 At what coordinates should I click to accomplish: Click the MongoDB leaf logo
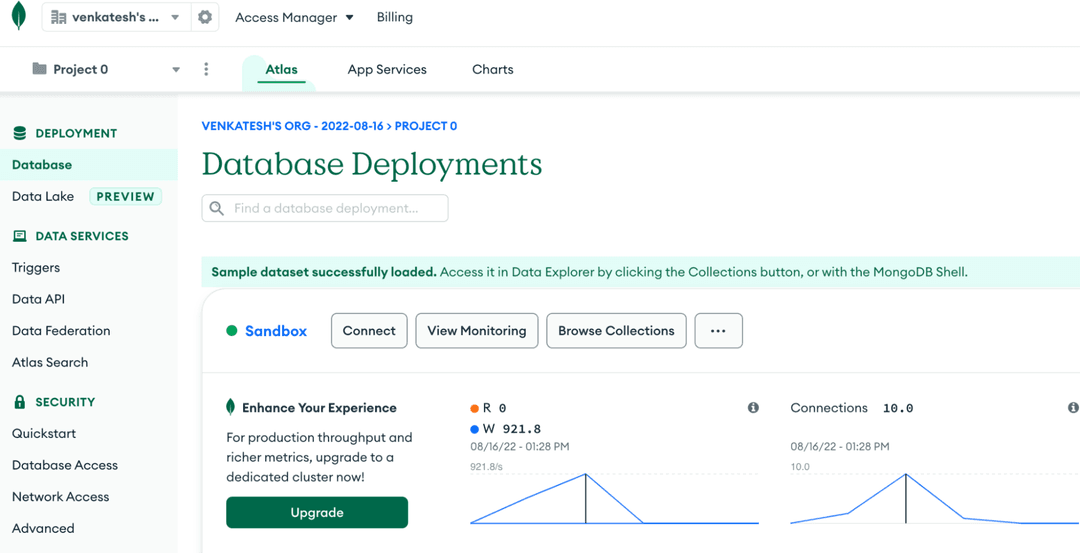pos(18,17)
